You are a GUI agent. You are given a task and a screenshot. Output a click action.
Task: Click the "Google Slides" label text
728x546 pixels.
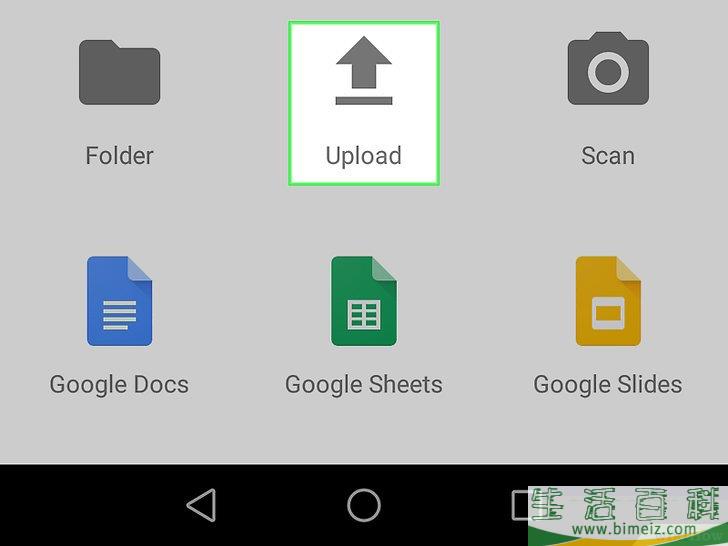pos(608,385)
